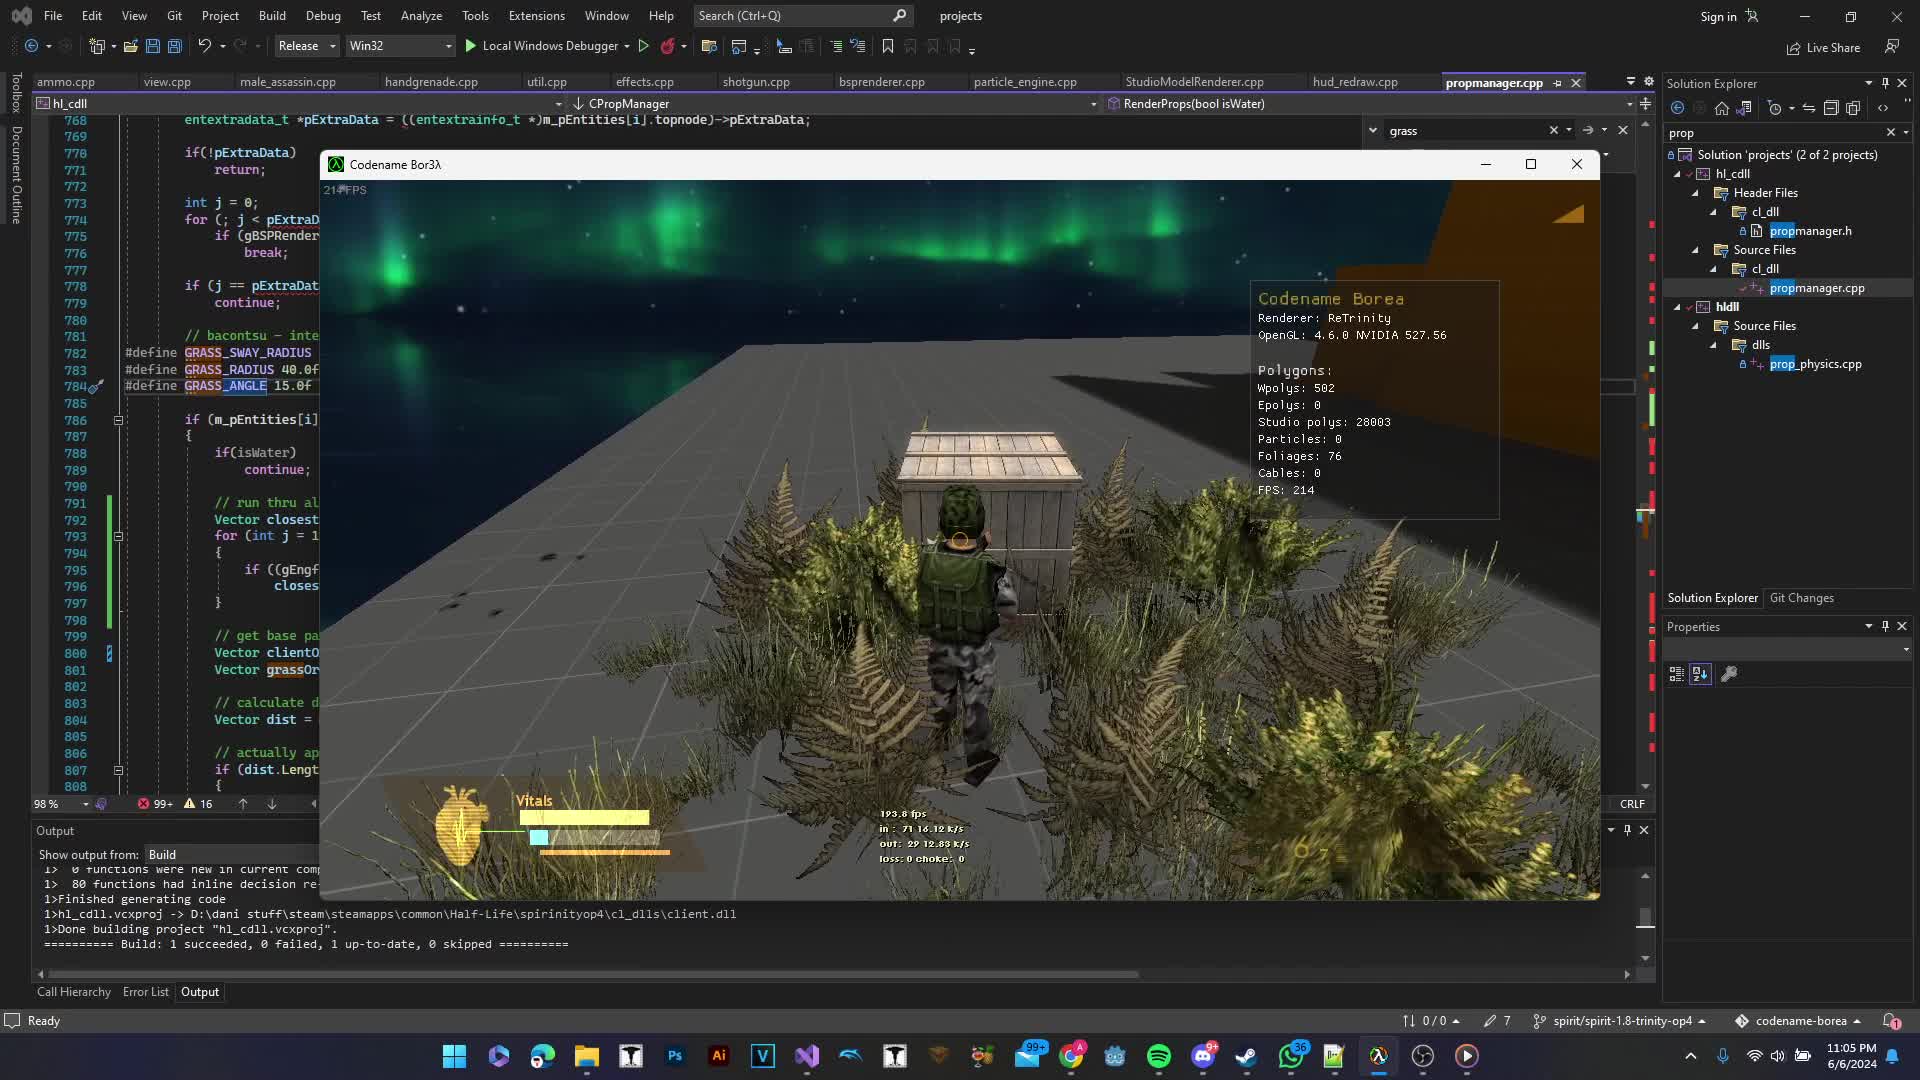Switch to the Git Changes tab
The height and width of the screenshot is (1080, 1920).
point(1800,598)
